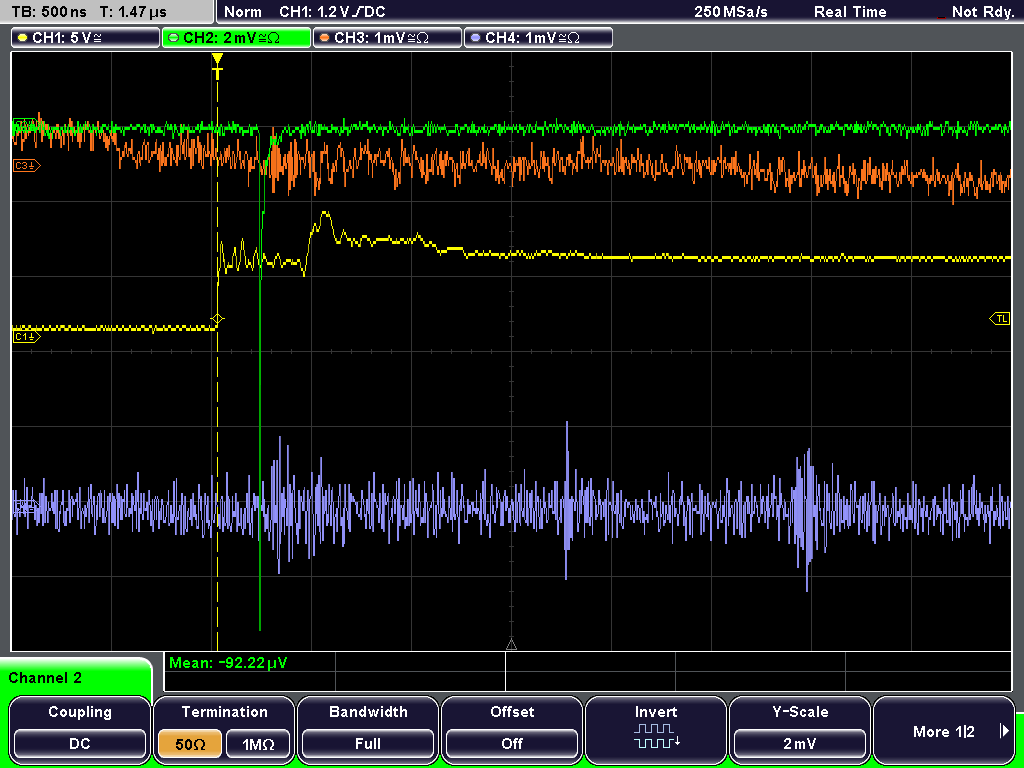Select the CH4: 1 mV channel label

(538, 38)
